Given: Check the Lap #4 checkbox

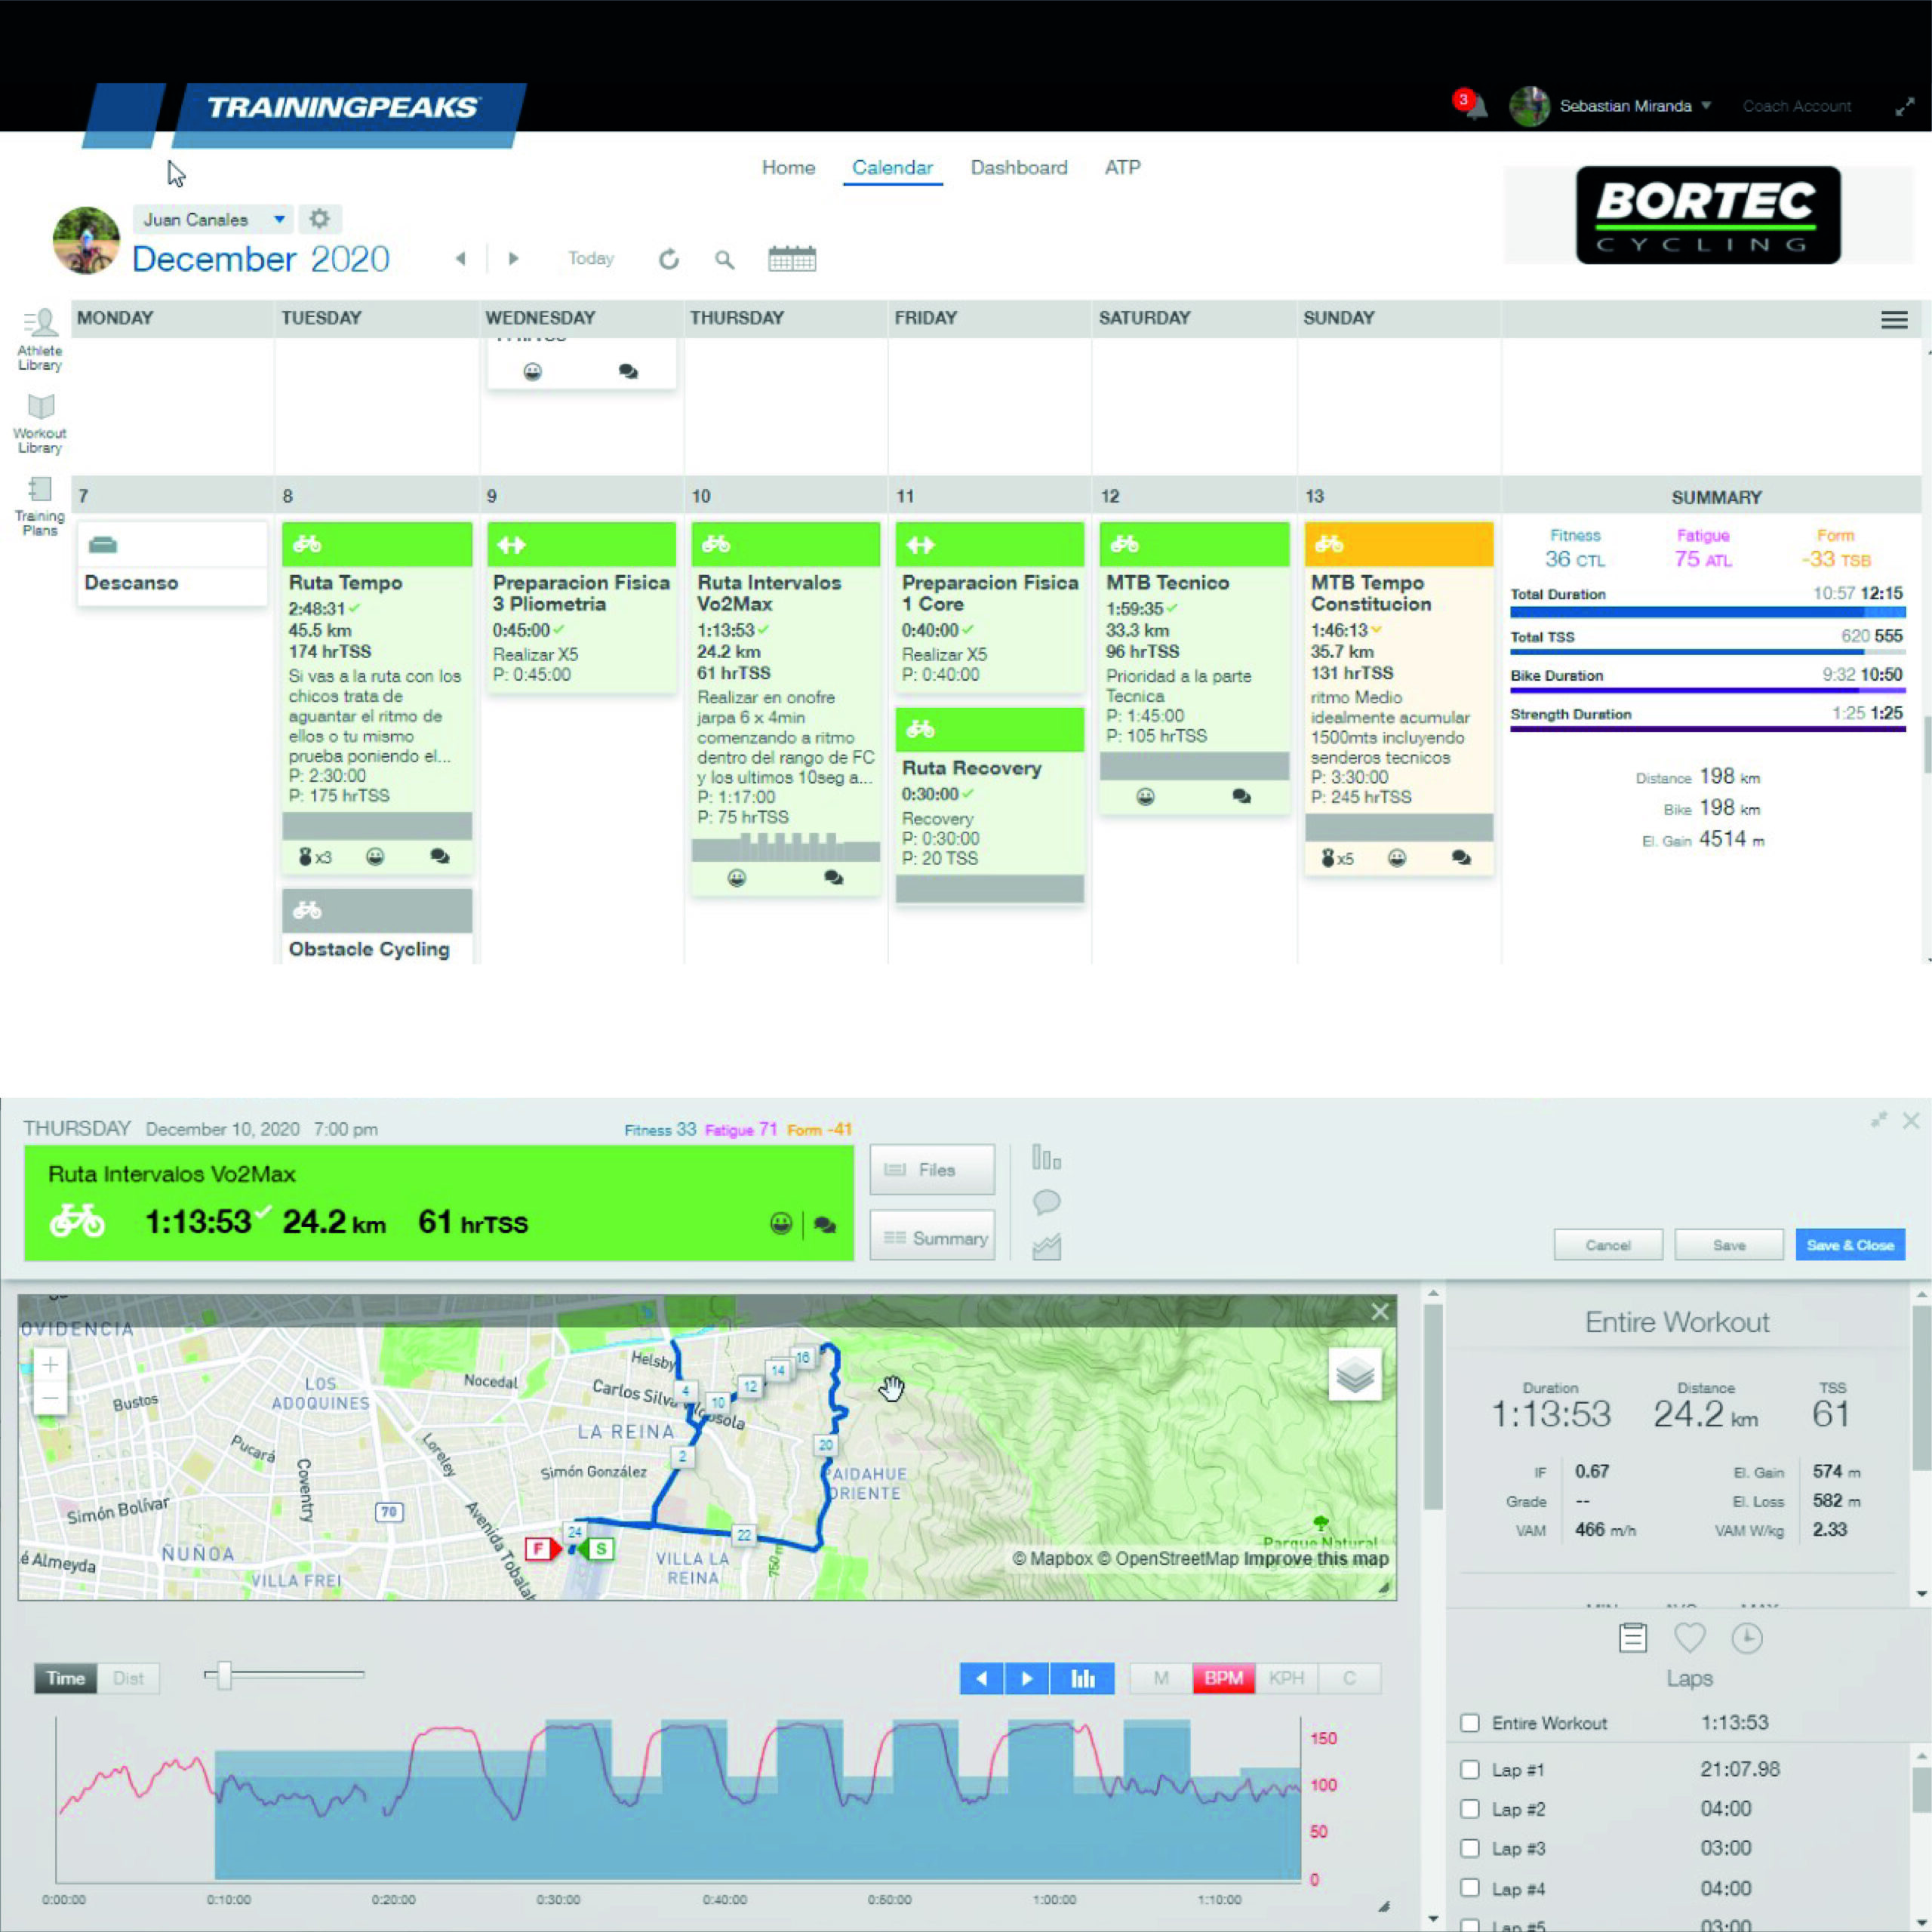Looking at the screenshot, I should click(1470, 1888).
